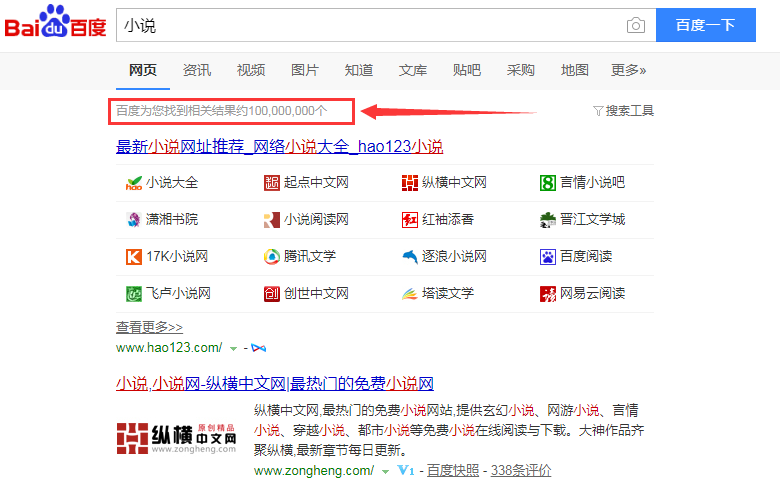Click the 纵横中文网 site icon in grid
Viewport: 780px width, 485px height.
[x=409, y=183]
